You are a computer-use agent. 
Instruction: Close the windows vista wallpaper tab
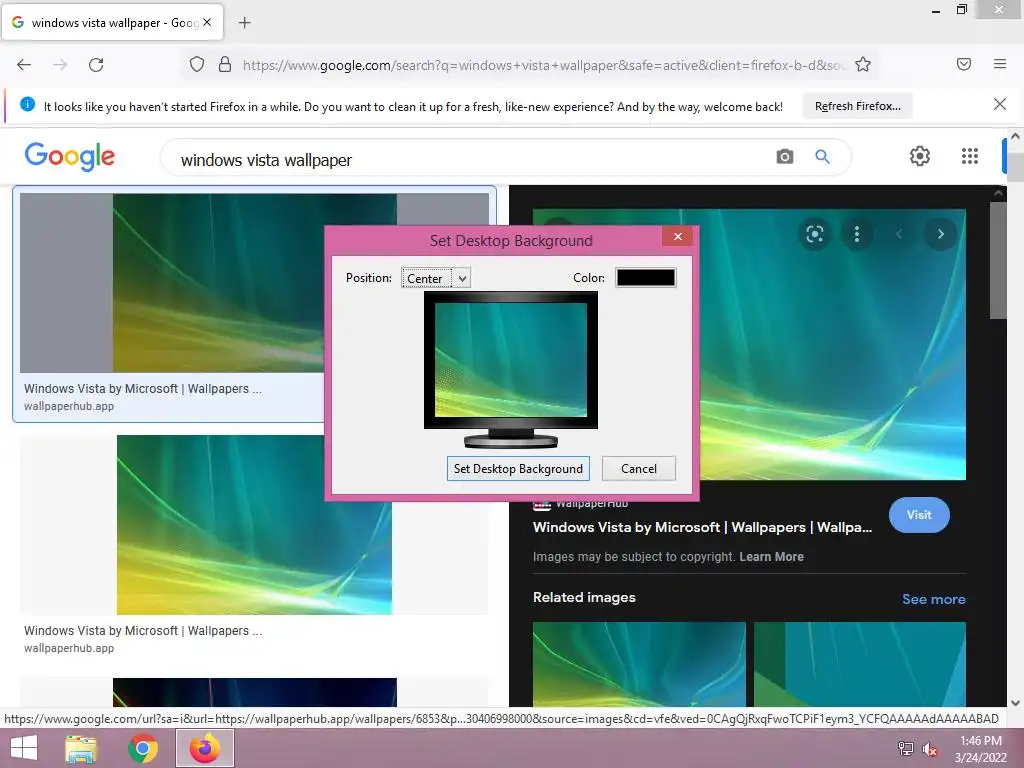tap(207, 22)
